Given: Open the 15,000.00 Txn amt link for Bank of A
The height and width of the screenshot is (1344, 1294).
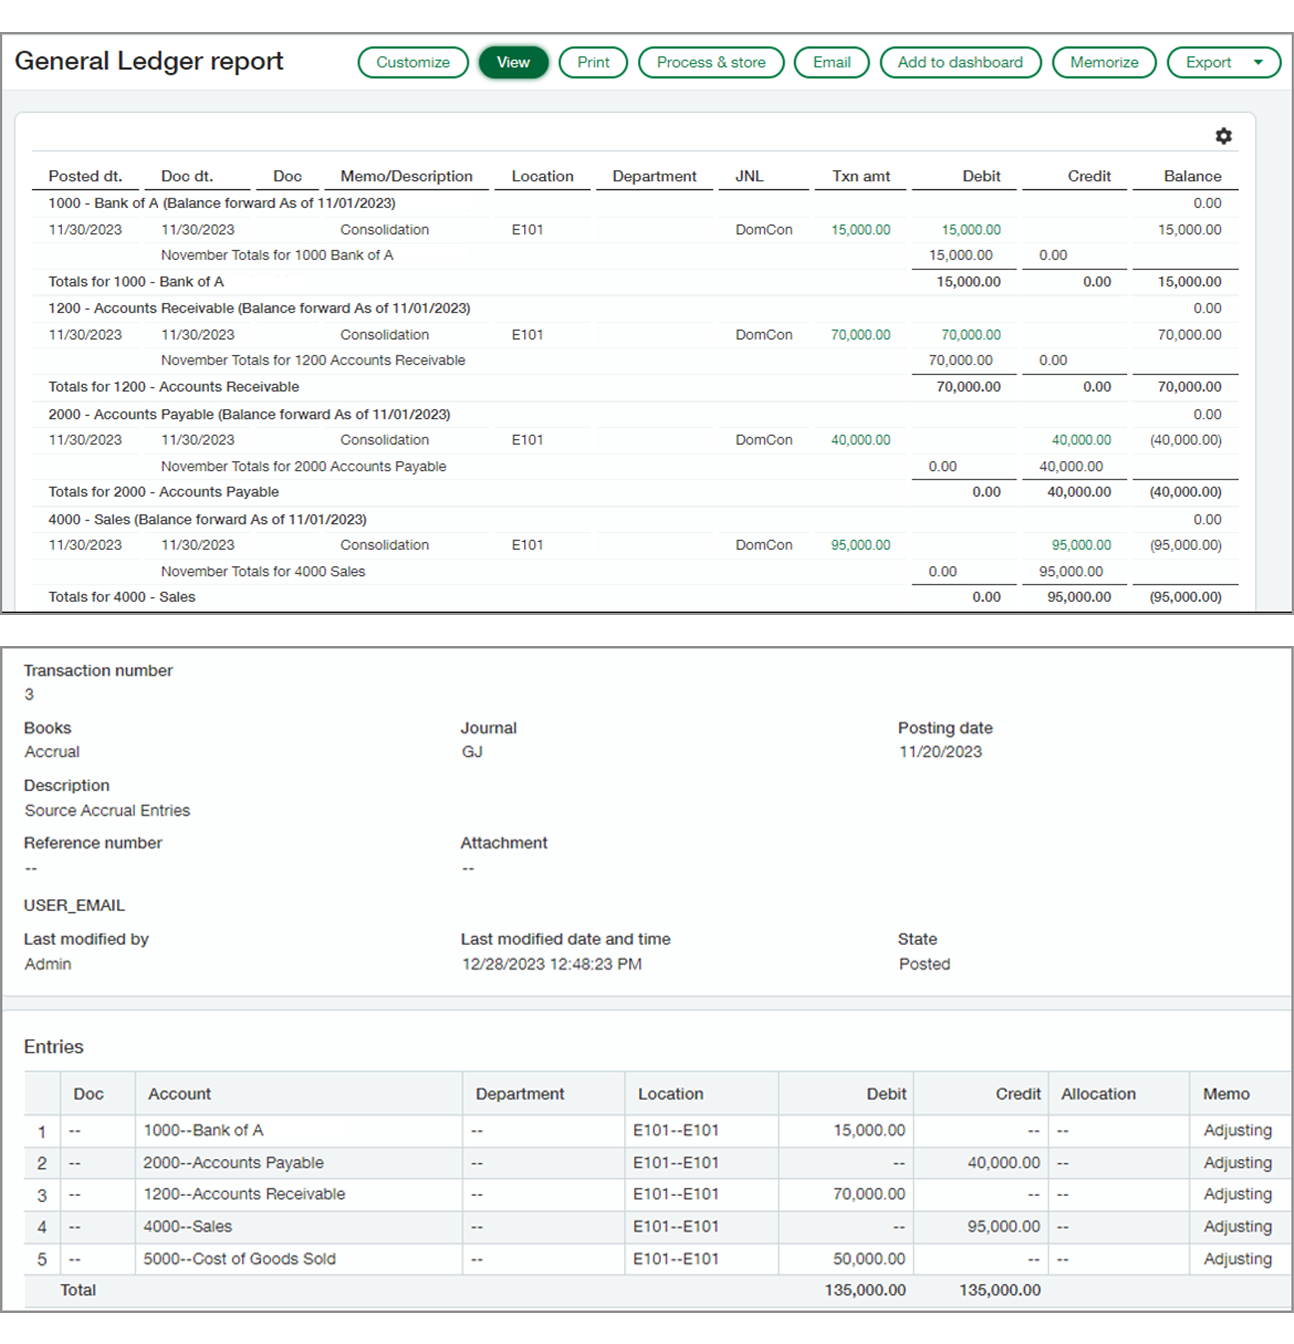Looking at the screenshot, I should tap(860, 230).
